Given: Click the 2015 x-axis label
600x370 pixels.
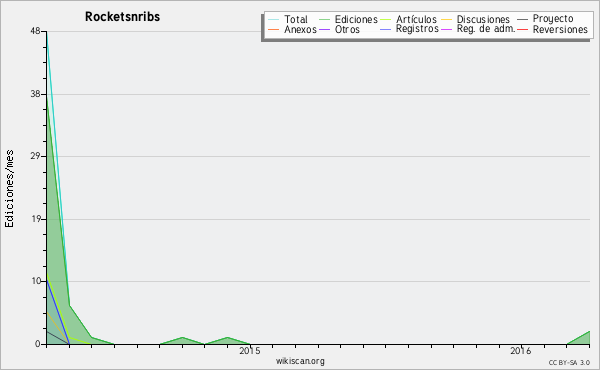Looking at the screenshot, I should coord(249,351).
